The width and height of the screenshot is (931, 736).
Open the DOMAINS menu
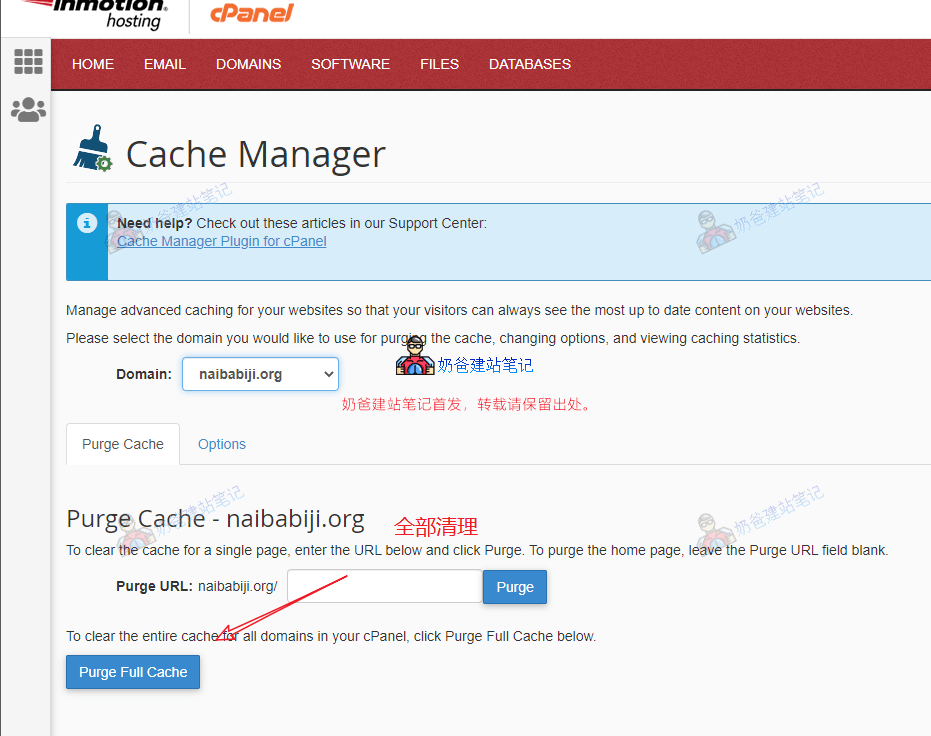coord(248,64)
